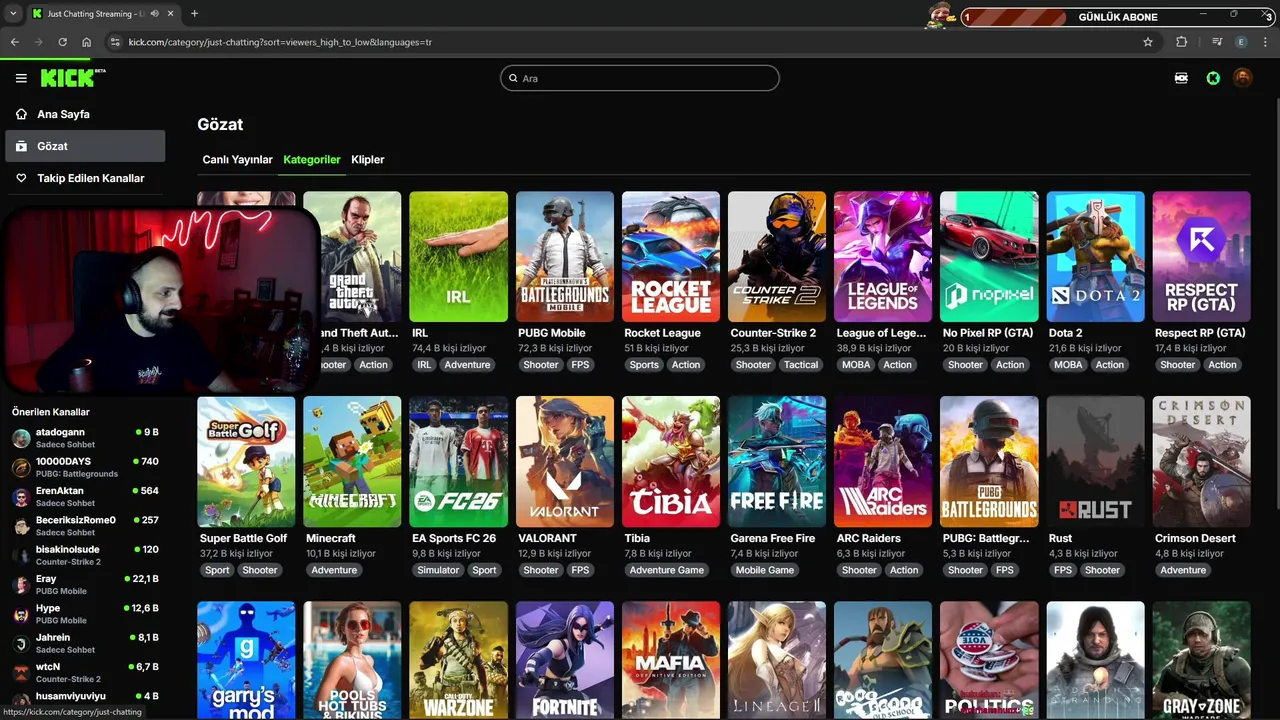The image size is (1280, 720).
Task: Open the creator dashboard camera icon
Action: tap(1181, 78)
